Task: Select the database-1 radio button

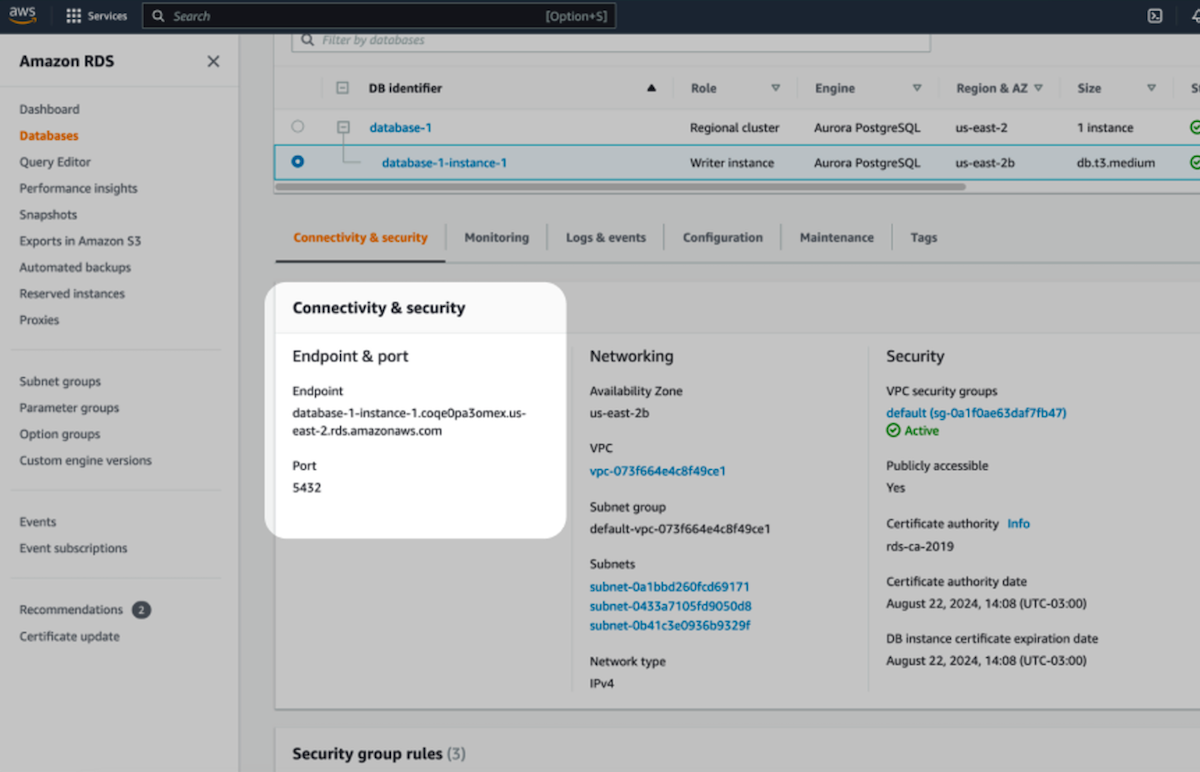Action: click(x=297, y=127)
